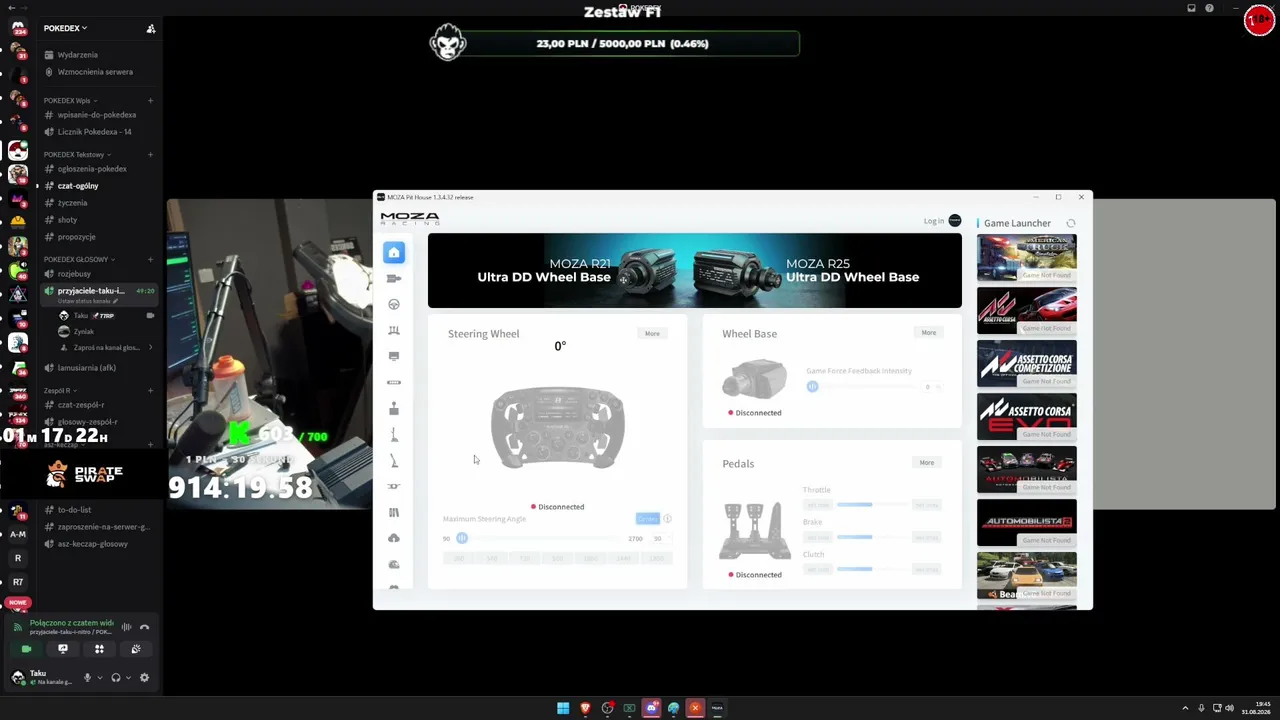Click the Throttle progress bar
This screenshot has width=1280, height=720.
point(874,505)
